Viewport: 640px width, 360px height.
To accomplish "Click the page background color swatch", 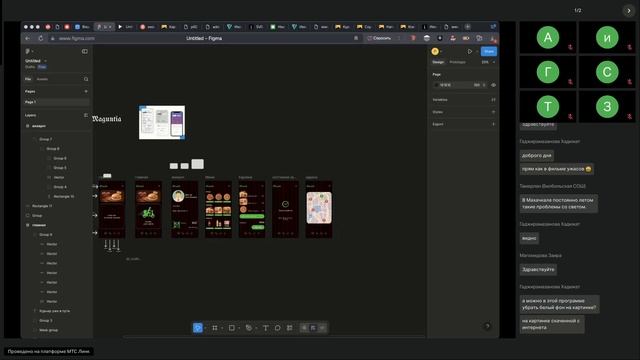I will point(436,85).
